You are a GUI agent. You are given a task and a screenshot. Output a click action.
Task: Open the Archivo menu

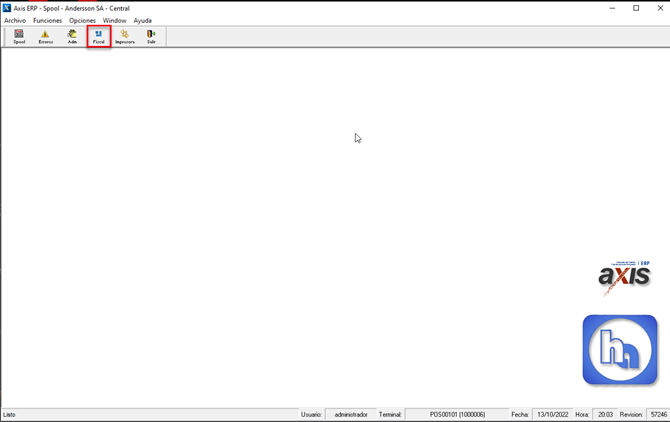(x=15, y=20)
